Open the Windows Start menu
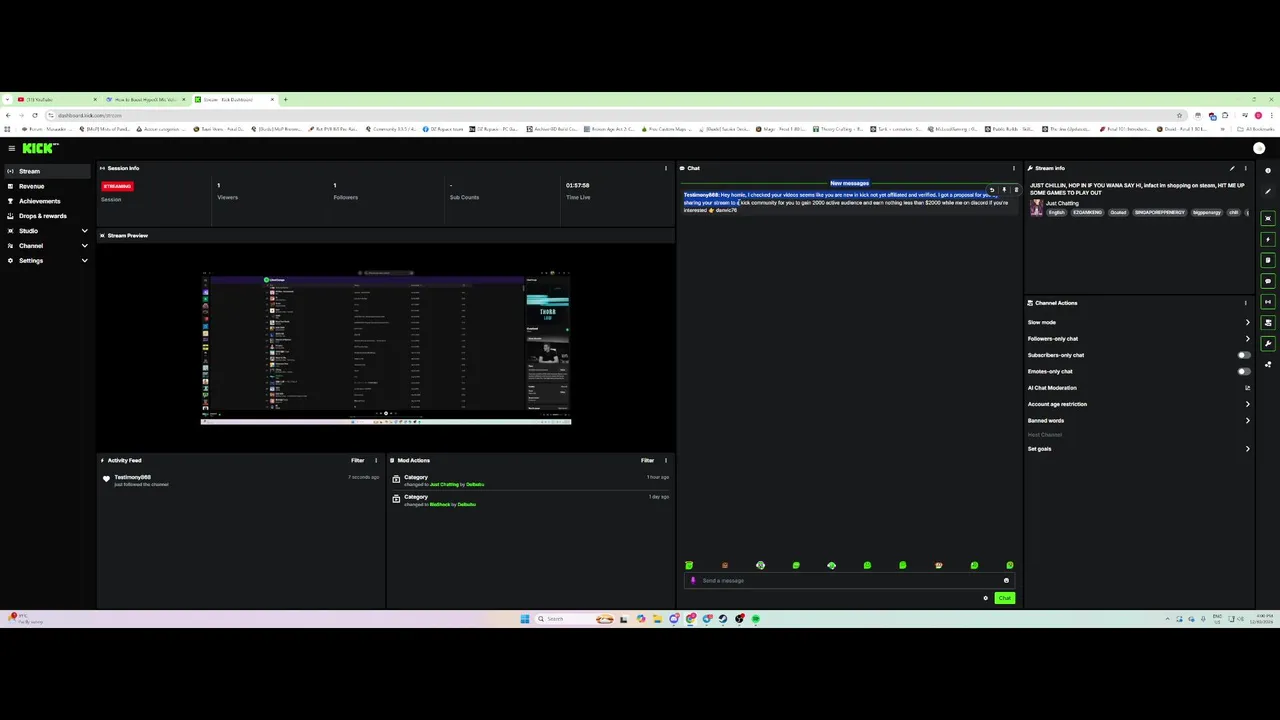 (x=525, y=619)
